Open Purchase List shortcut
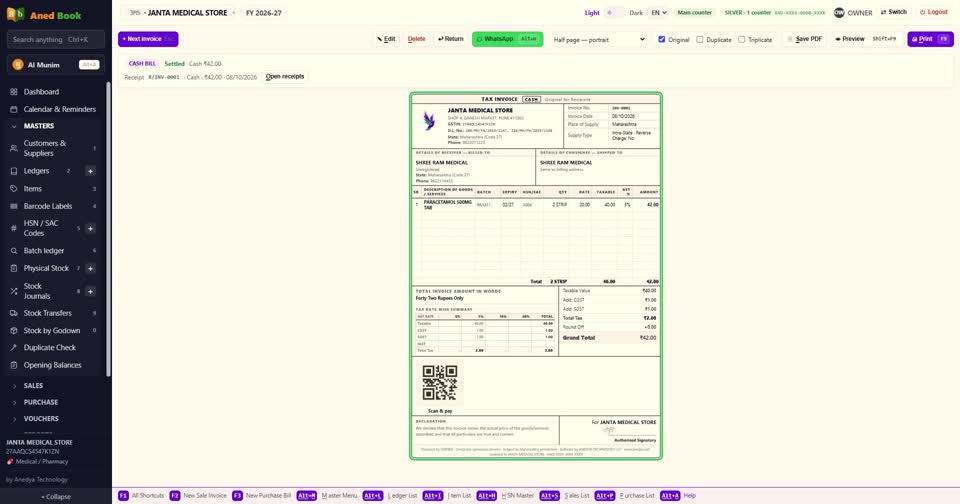The height and width of the screenshot is (504, 960). [625, 495]
